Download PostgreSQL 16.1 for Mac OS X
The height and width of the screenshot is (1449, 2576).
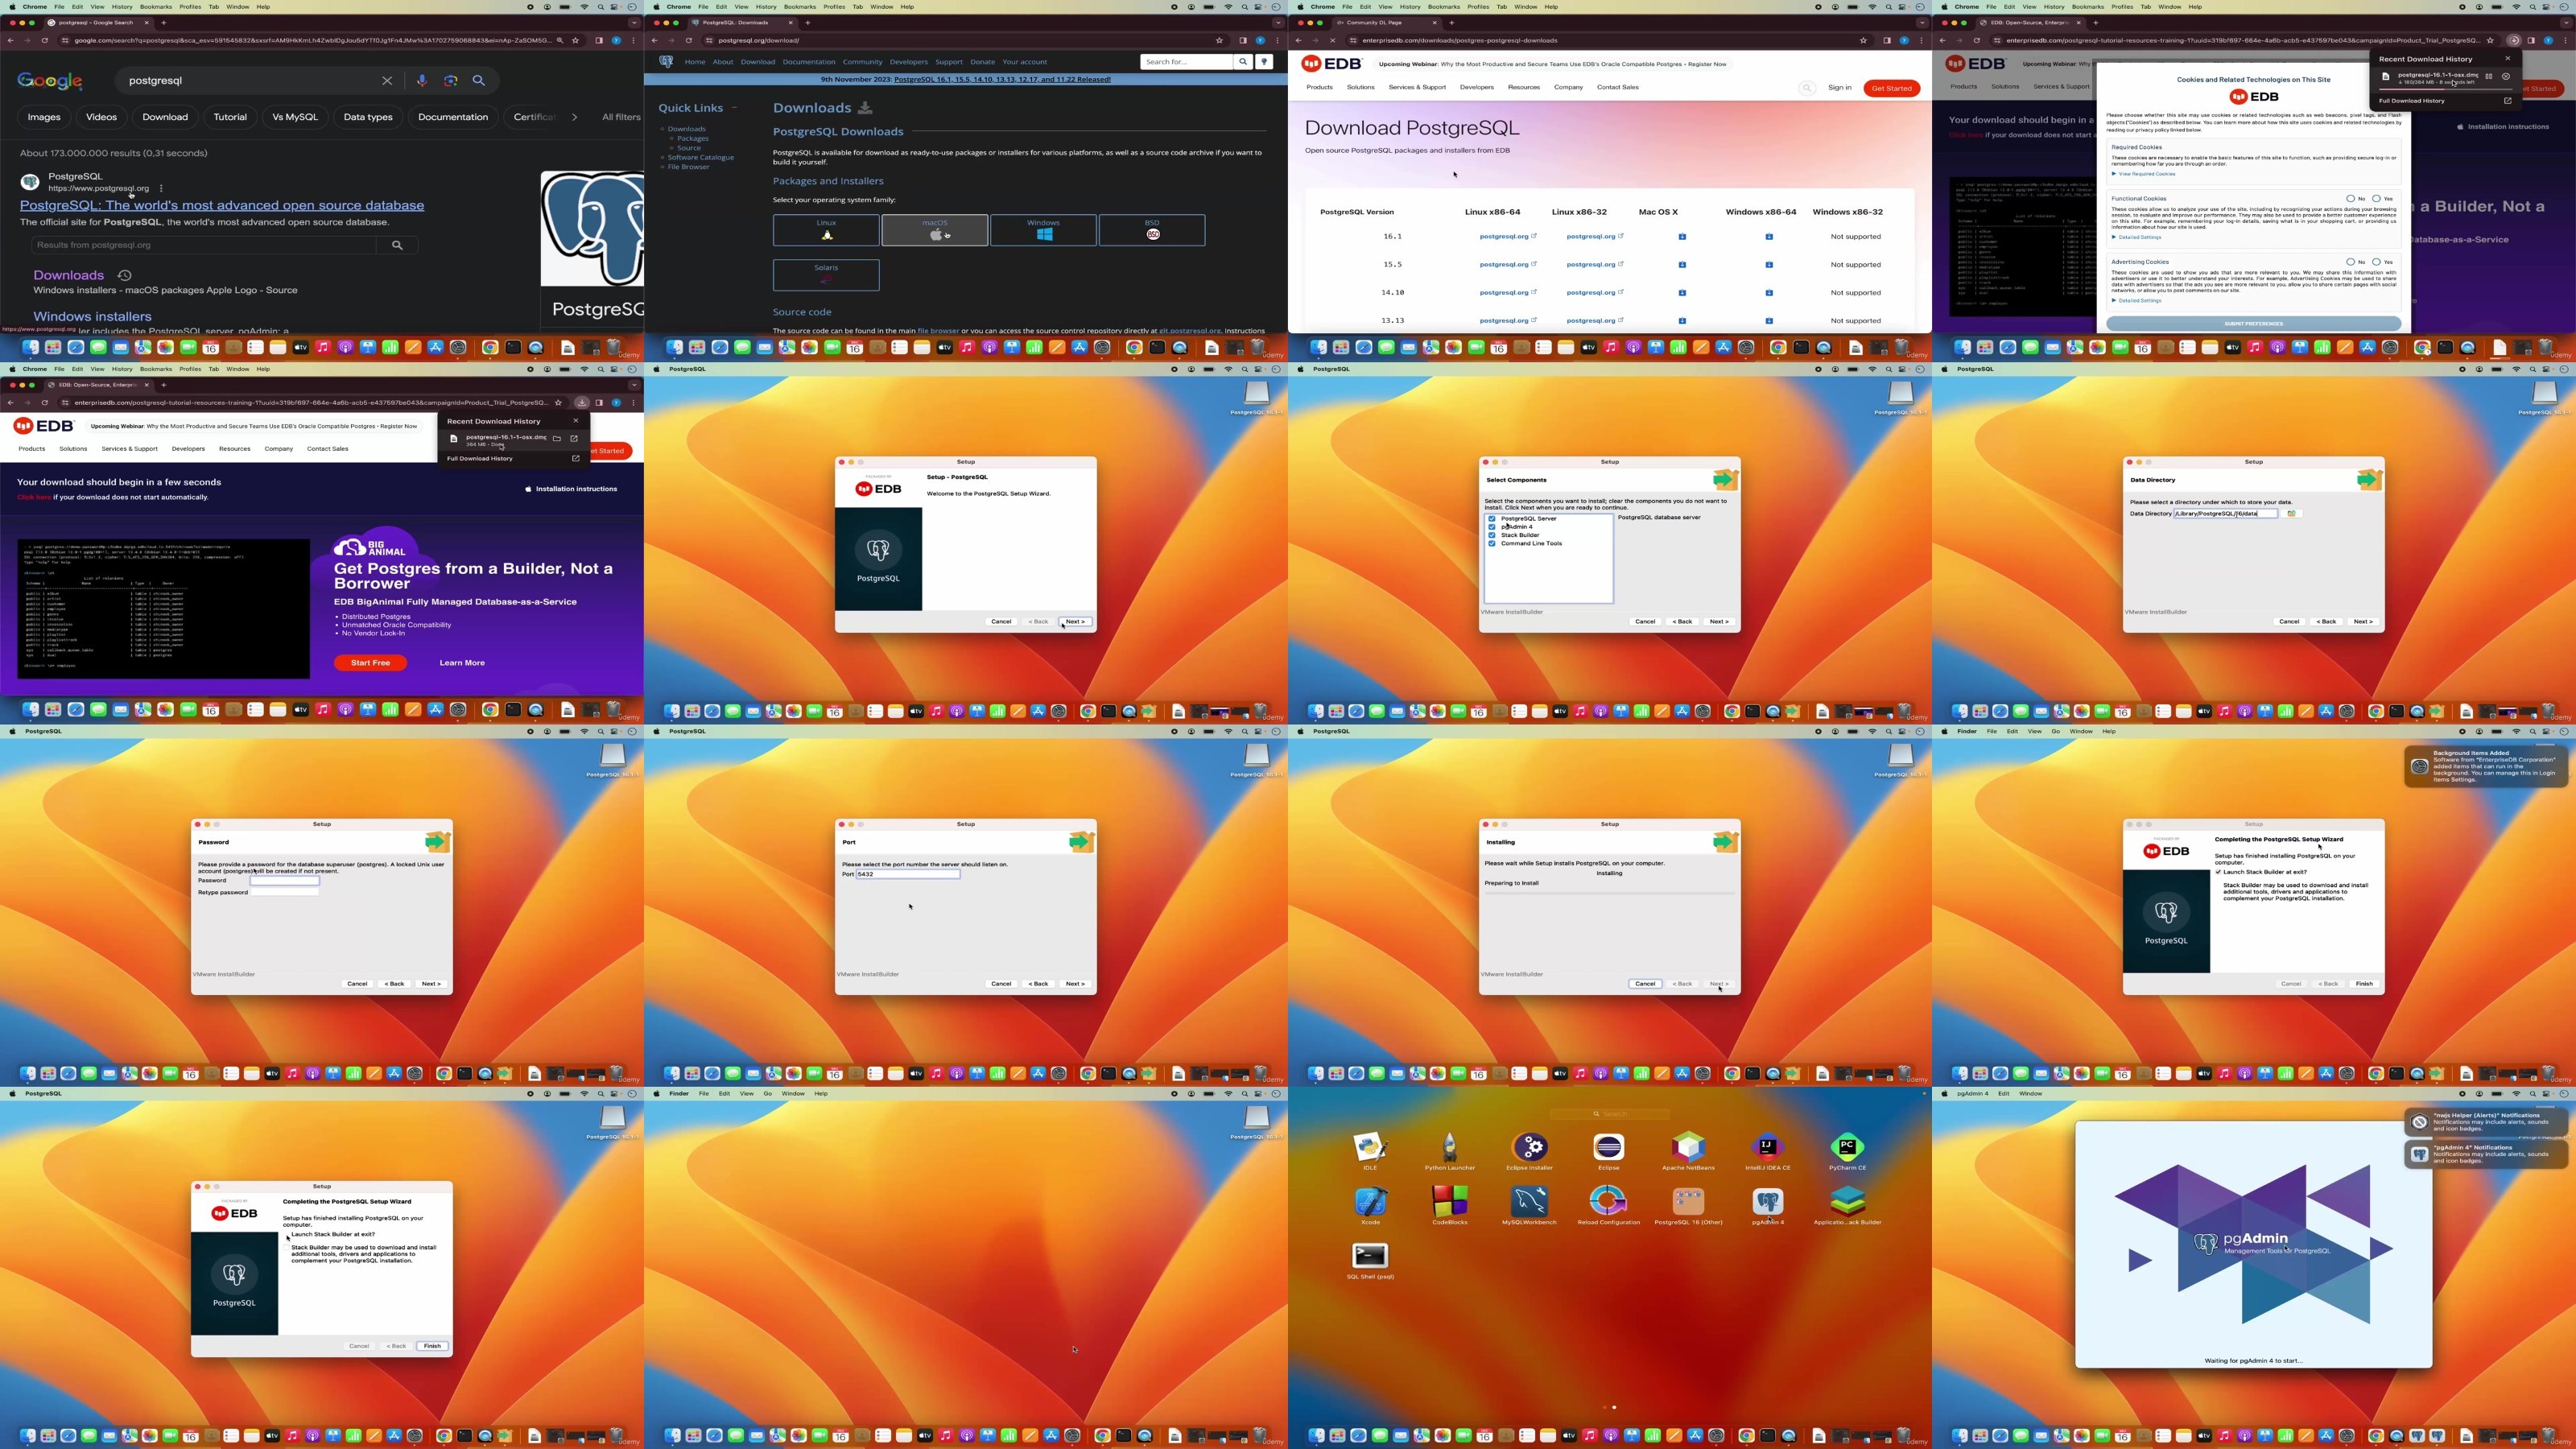pyautogui.click(x=1682, y=237)
